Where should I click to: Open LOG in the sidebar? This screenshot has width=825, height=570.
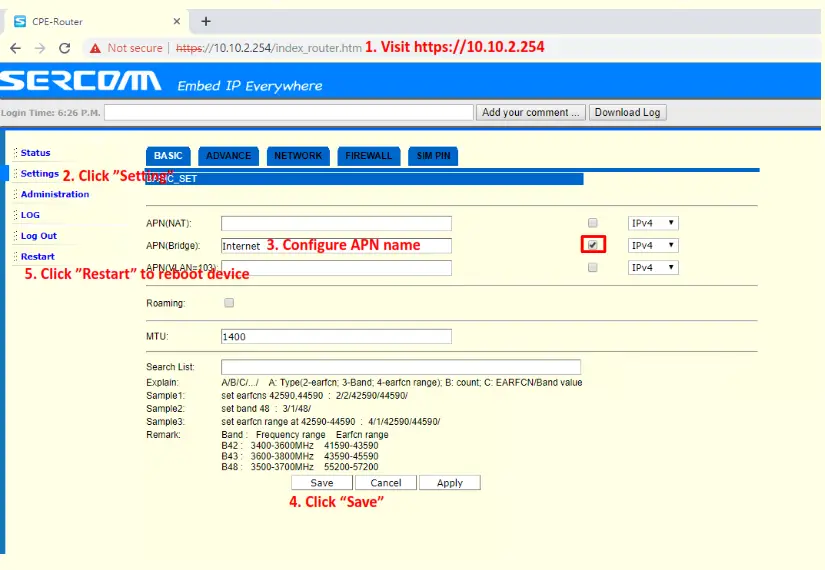30,215
